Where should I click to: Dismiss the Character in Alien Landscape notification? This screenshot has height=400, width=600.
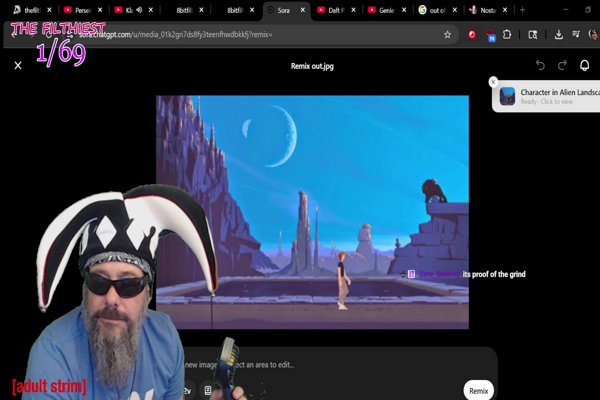(x=493, y=82)
